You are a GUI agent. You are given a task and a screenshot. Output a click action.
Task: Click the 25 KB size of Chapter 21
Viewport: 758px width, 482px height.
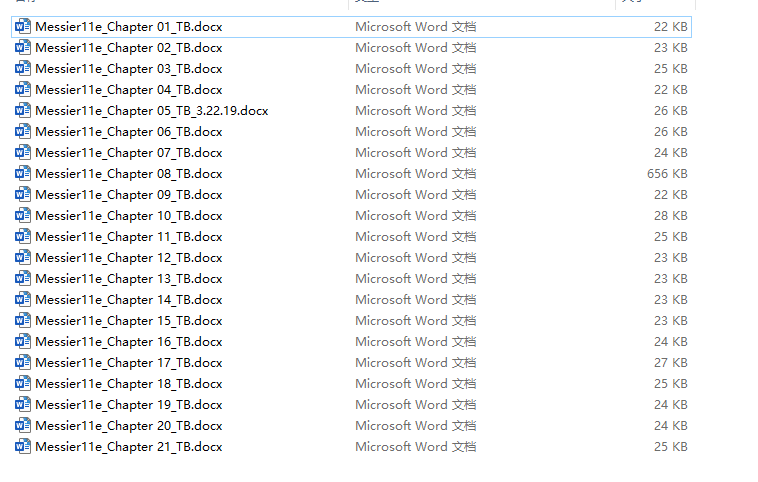(x=671, y=447)
